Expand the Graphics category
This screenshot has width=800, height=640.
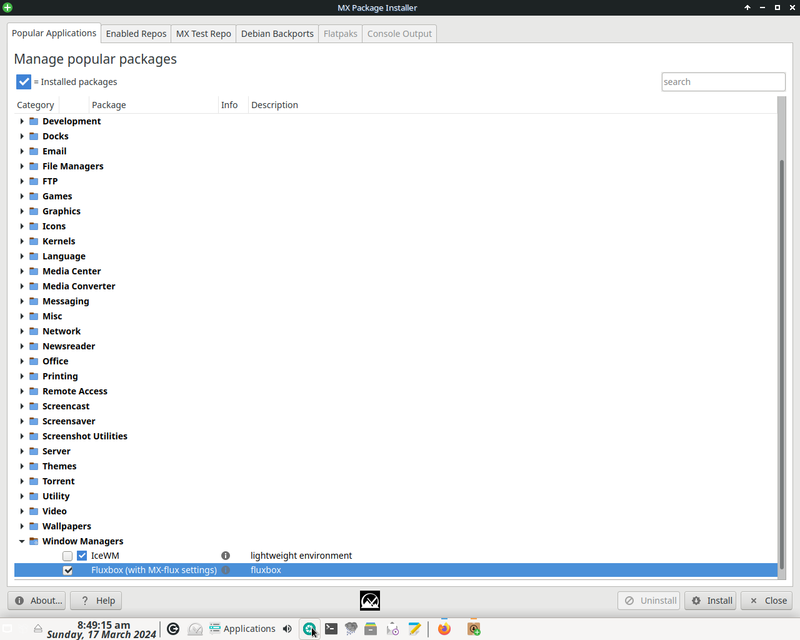click(x=21, y=211)
